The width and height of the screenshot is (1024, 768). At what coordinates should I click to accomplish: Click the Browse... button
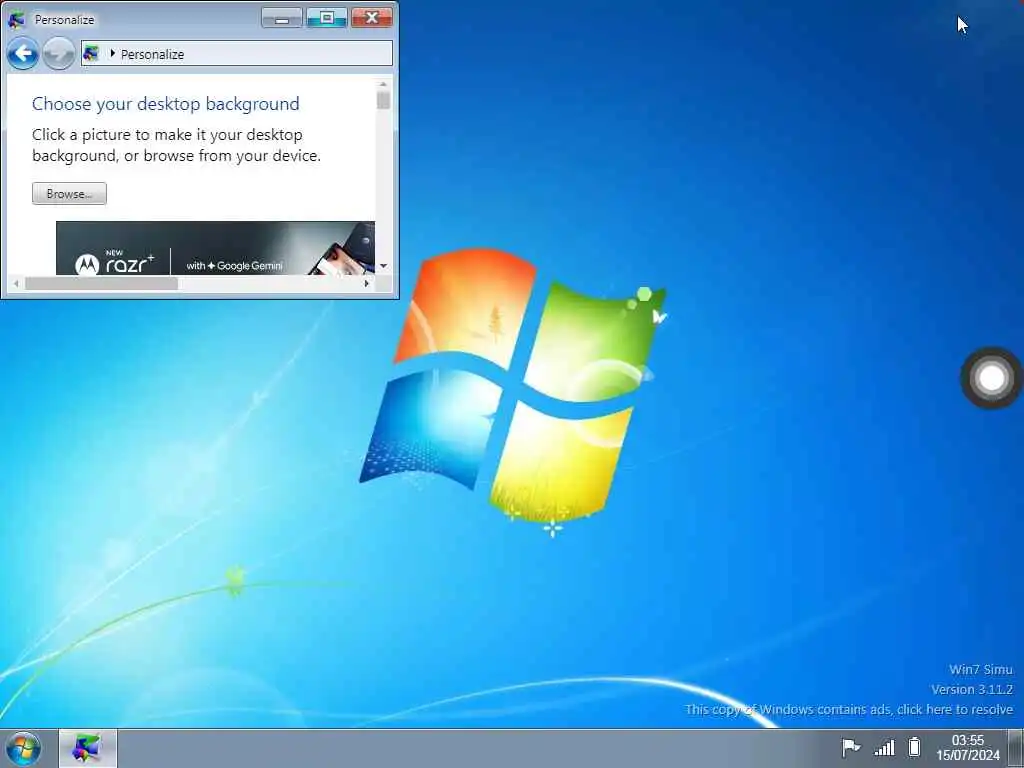(69, 193)
